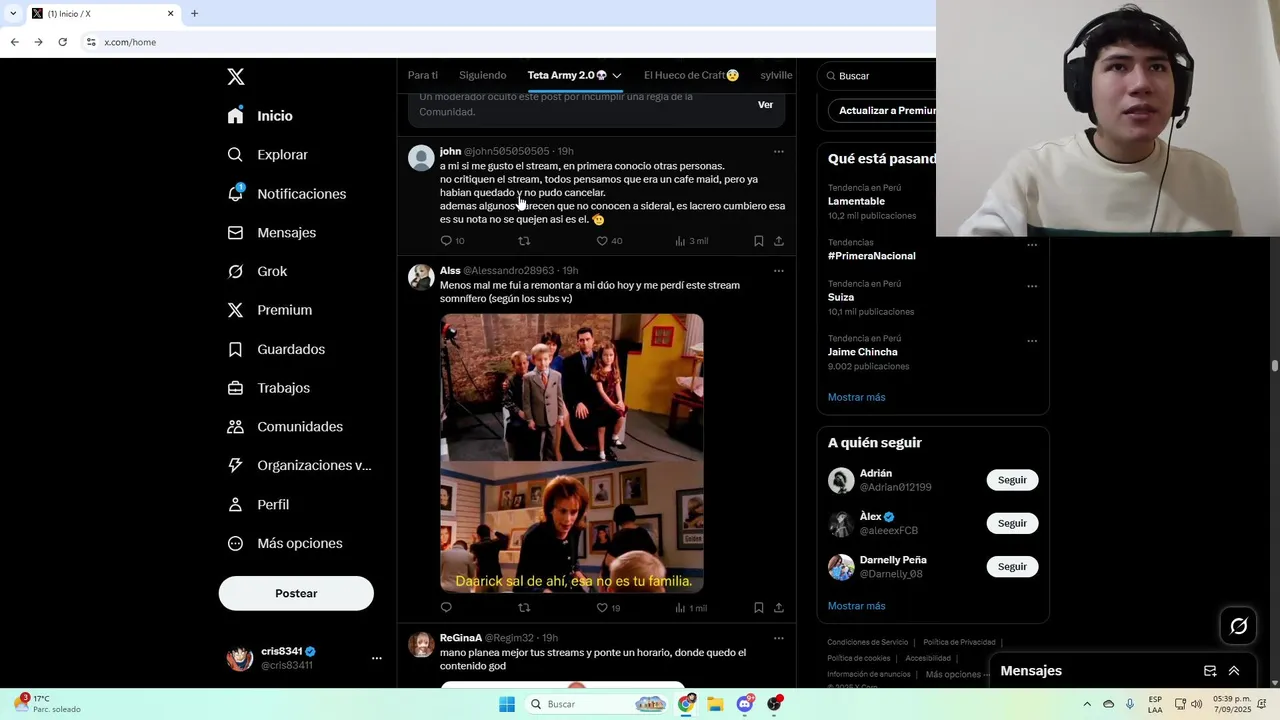Click the X logo in the sidebar
Viewport: 1280px width, 720px height.
pyautogui.click(x=236, y=77)
